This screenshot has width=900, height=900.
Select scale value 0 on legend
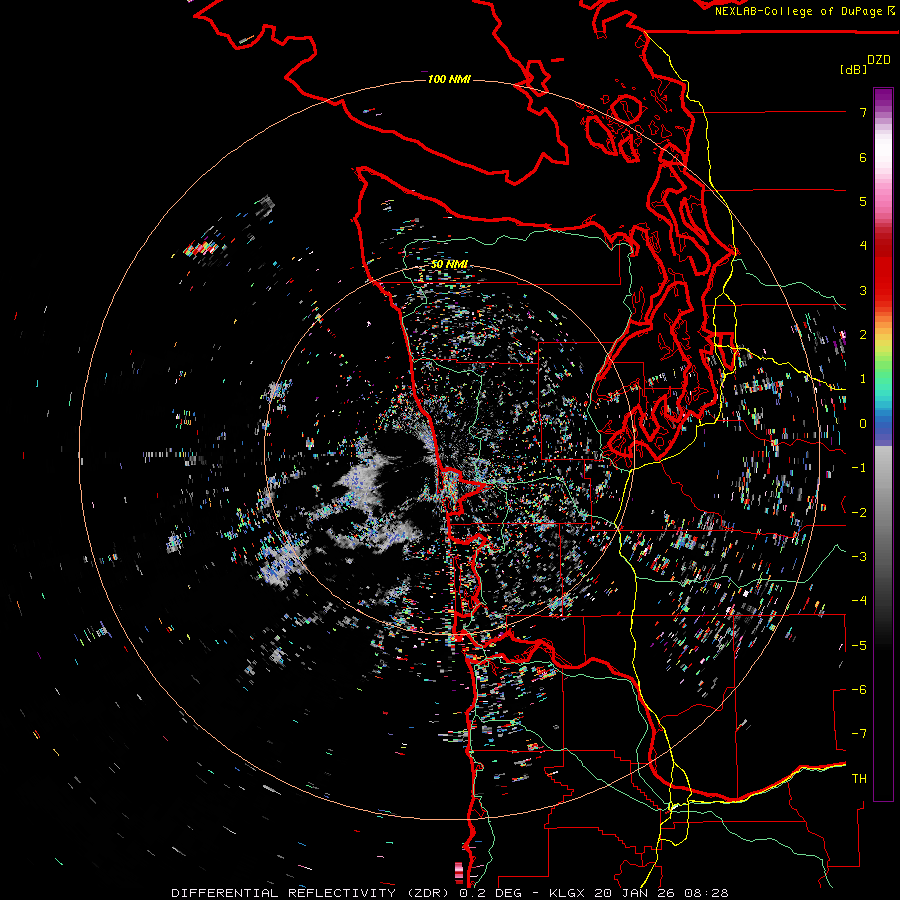pyautogui.click(x=863, y=424)
